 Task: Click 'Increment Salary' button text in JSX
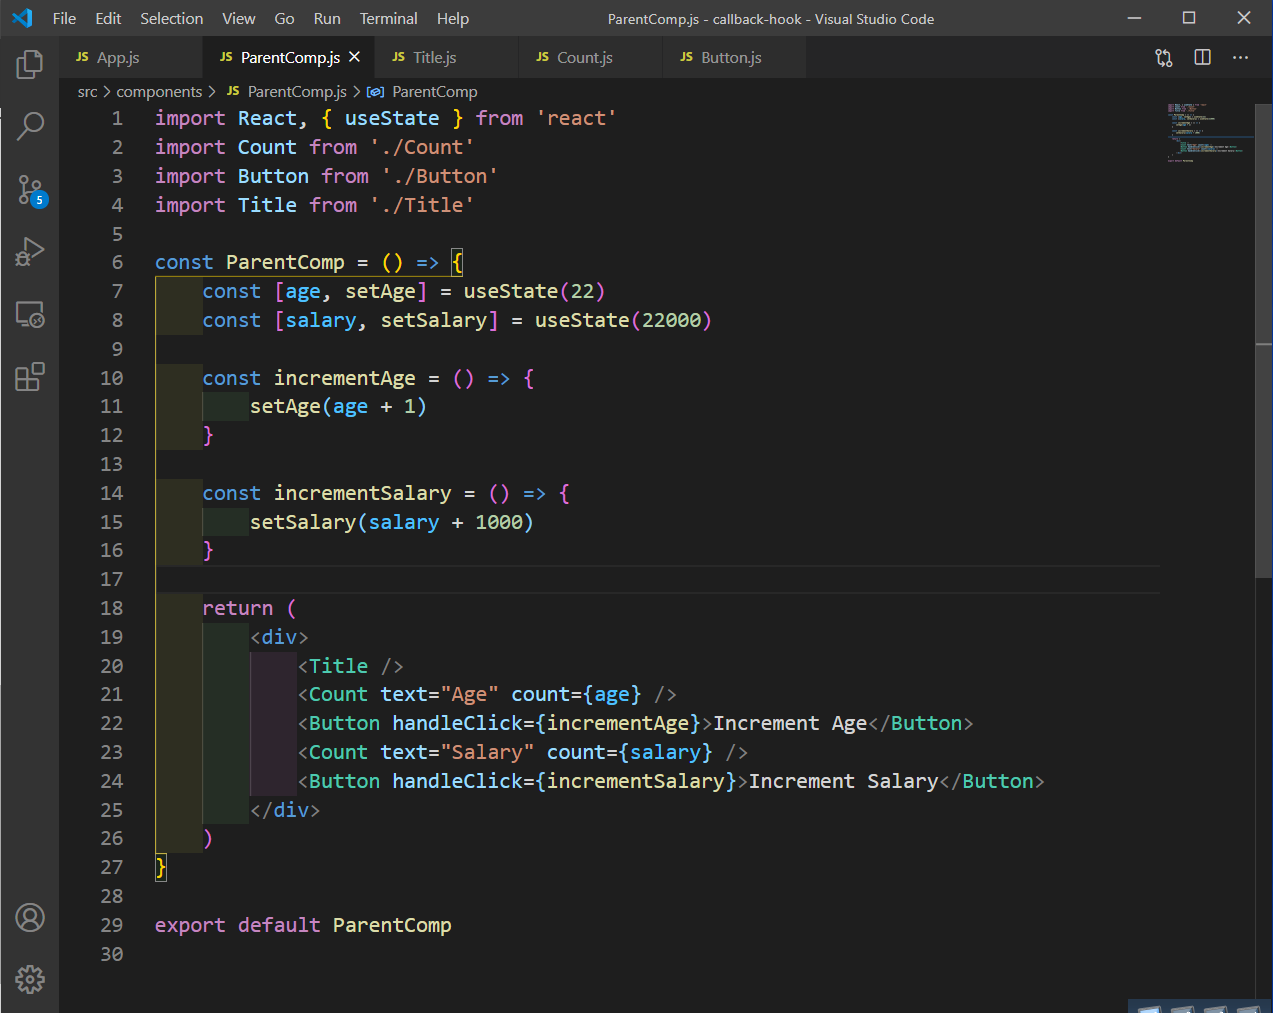point(844,781)
